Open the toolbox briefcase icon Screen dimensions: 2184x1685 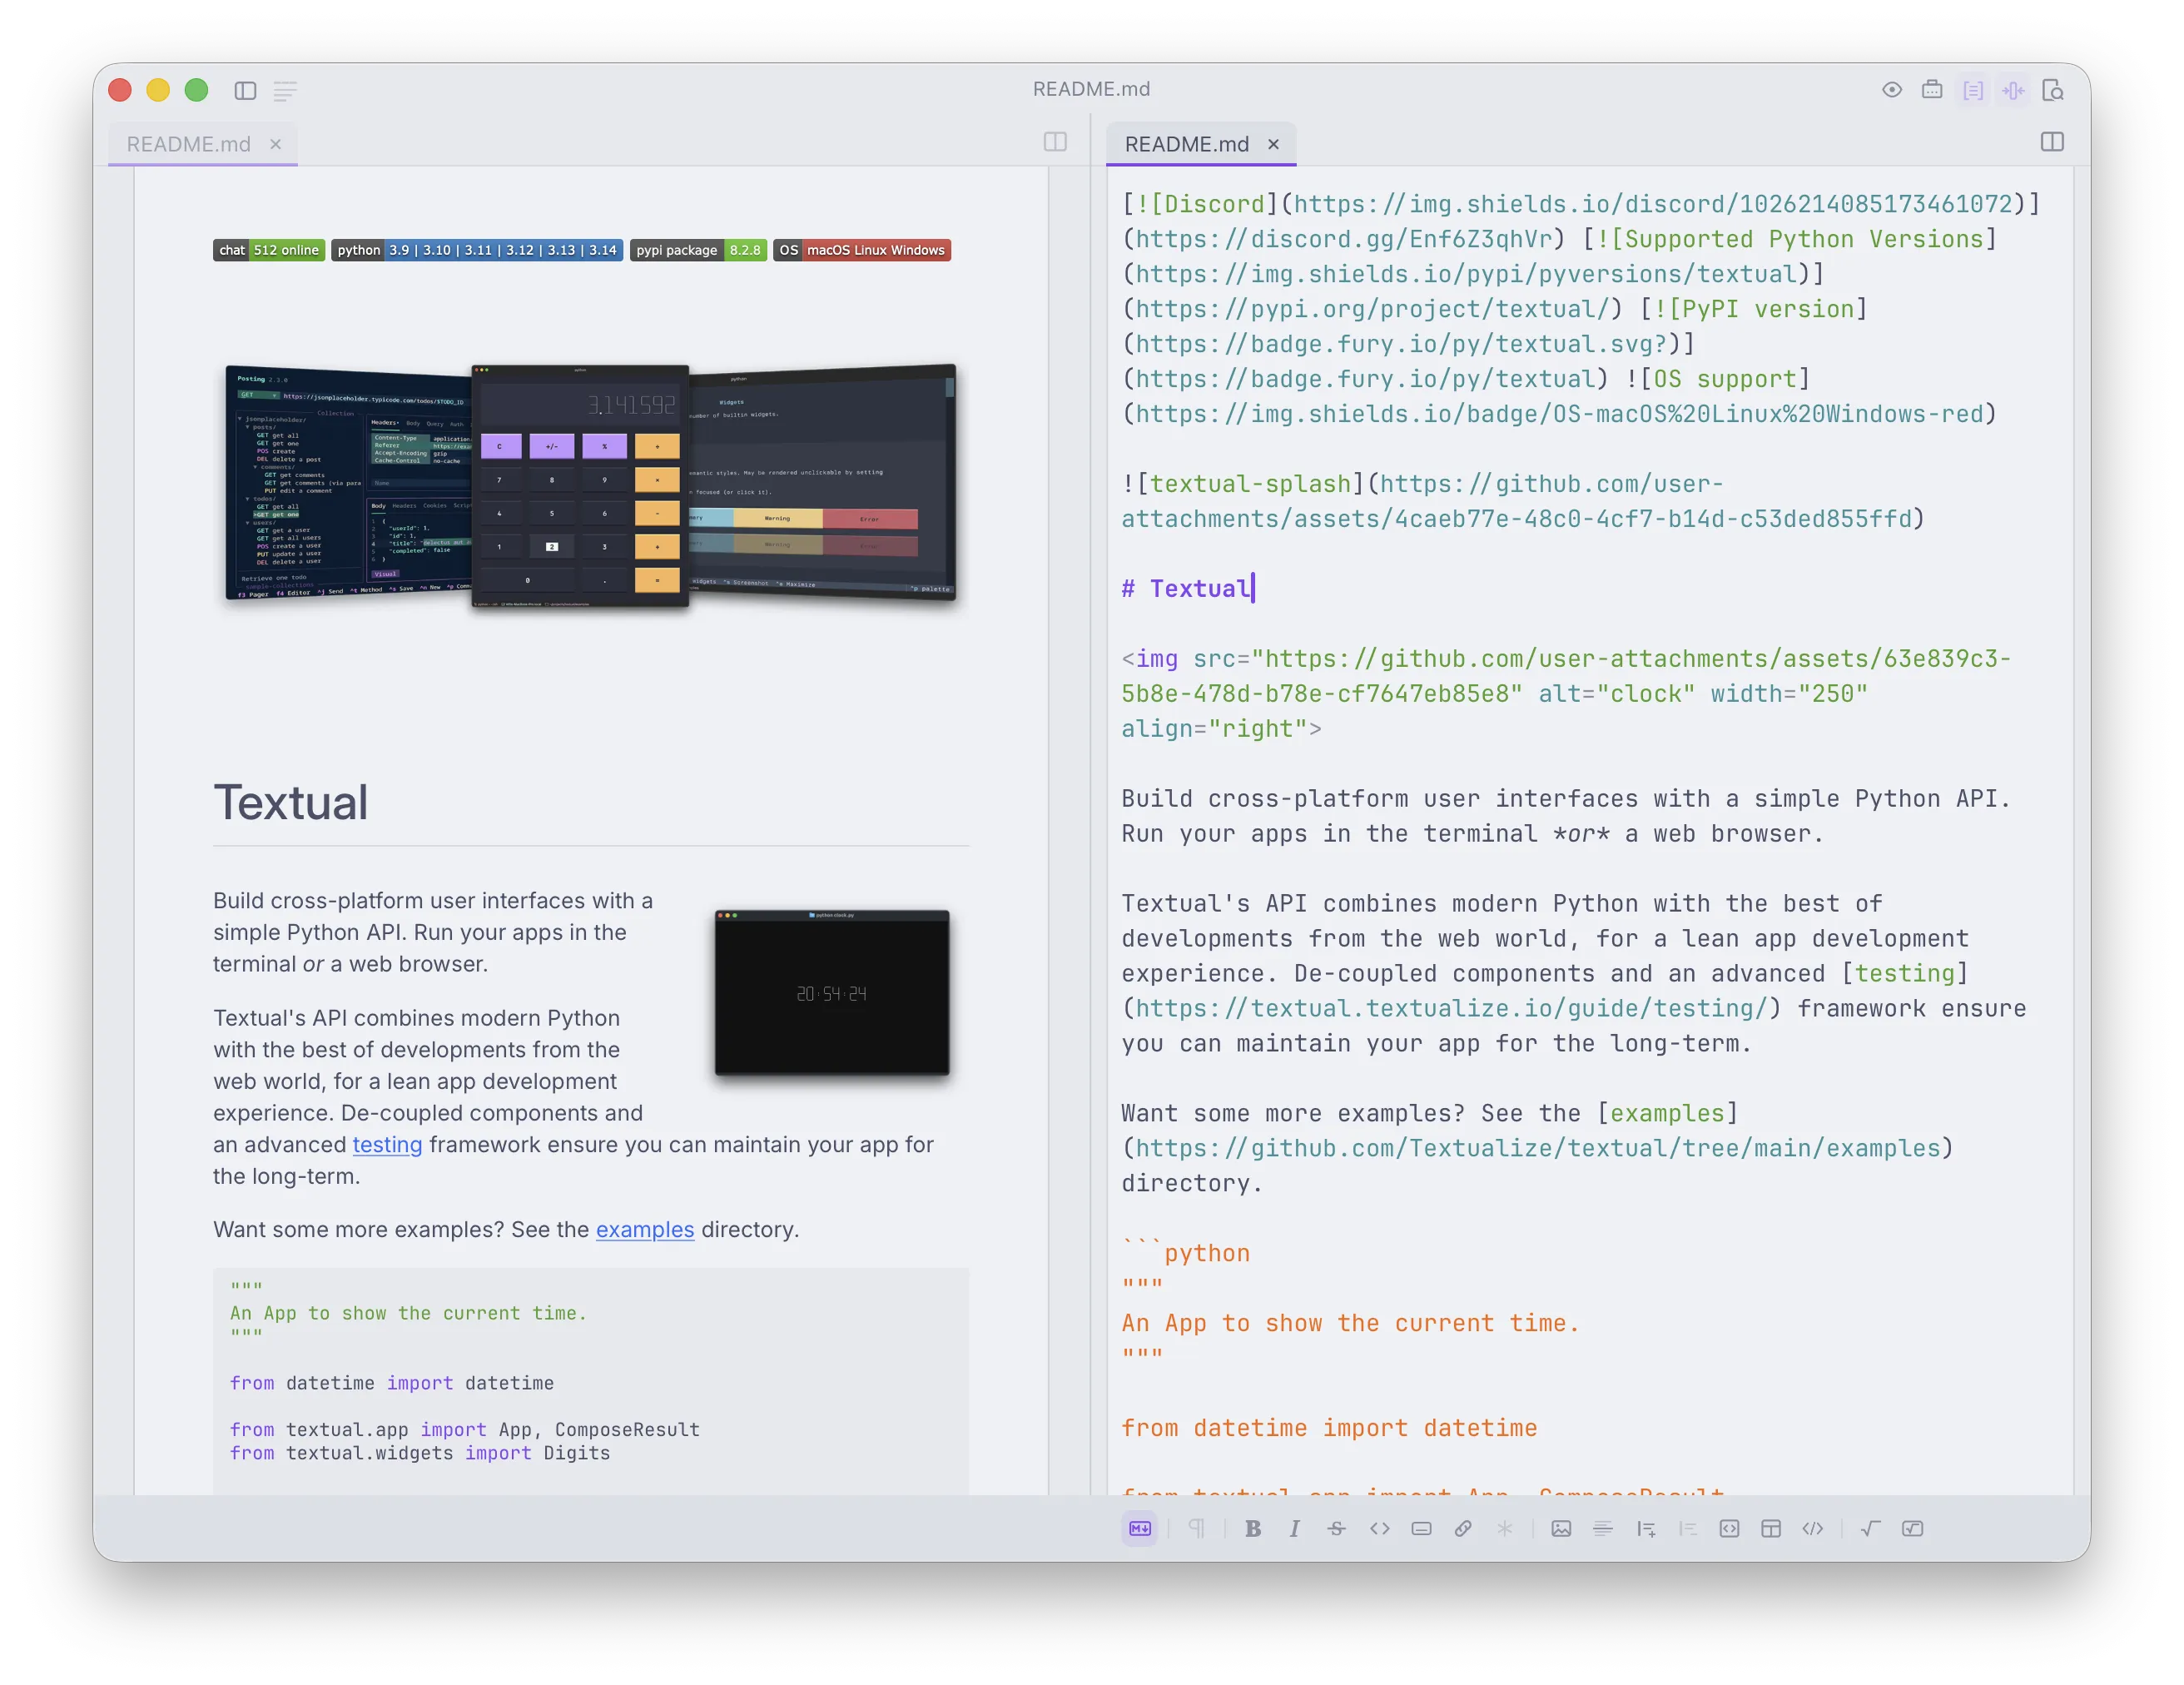click(x=1932, y=90)
